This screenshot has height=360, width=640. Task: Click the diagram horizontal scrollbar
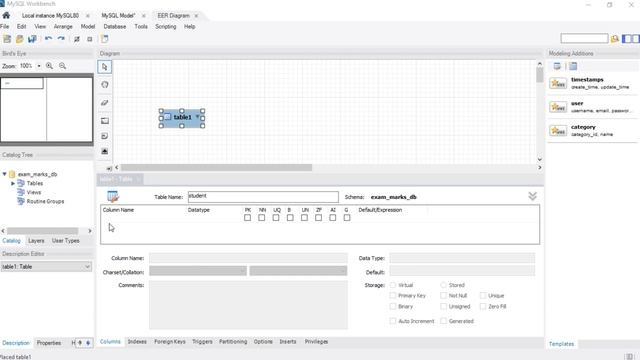pos(216,168)
